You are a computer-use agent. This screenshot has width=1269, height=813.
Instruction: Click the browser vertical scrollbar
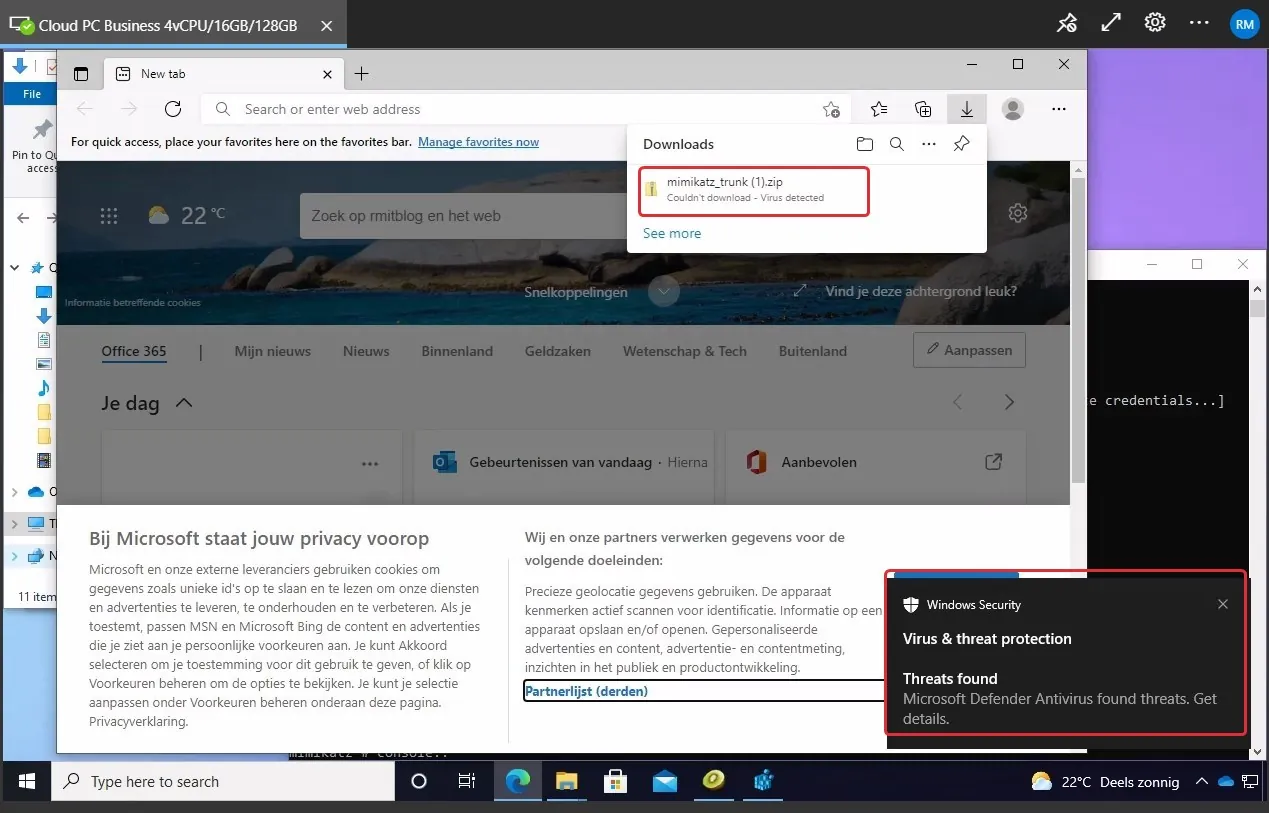point(1077,330)
